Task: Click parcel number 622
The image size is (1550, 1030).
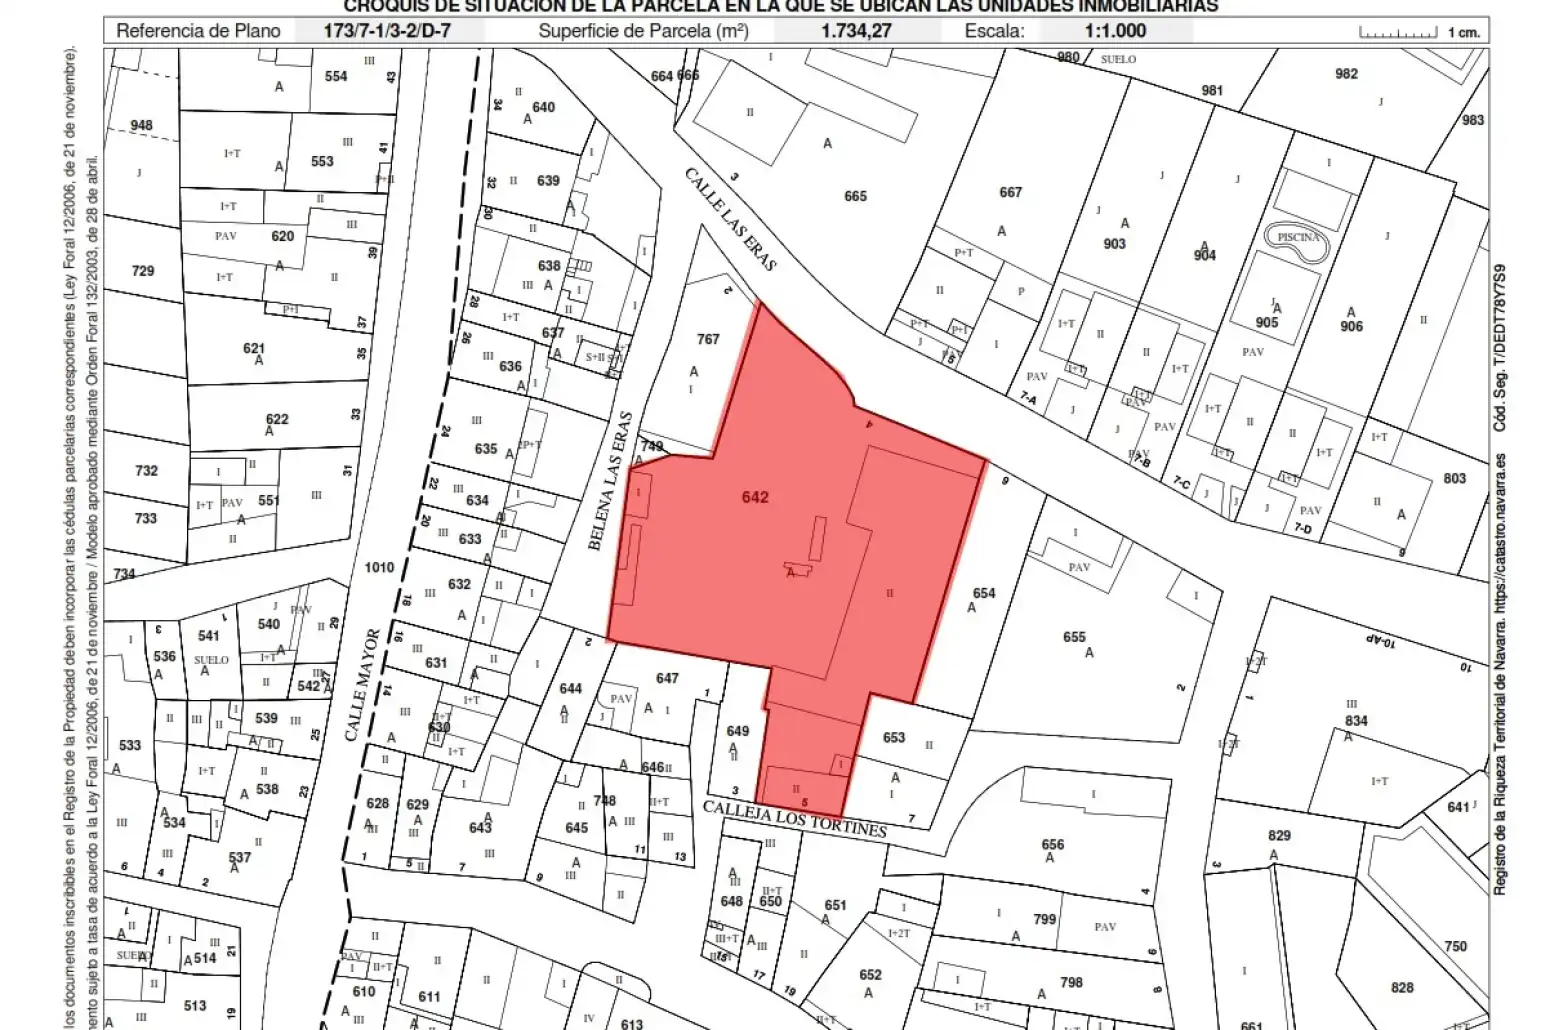Action: click(x=277, y=419)
